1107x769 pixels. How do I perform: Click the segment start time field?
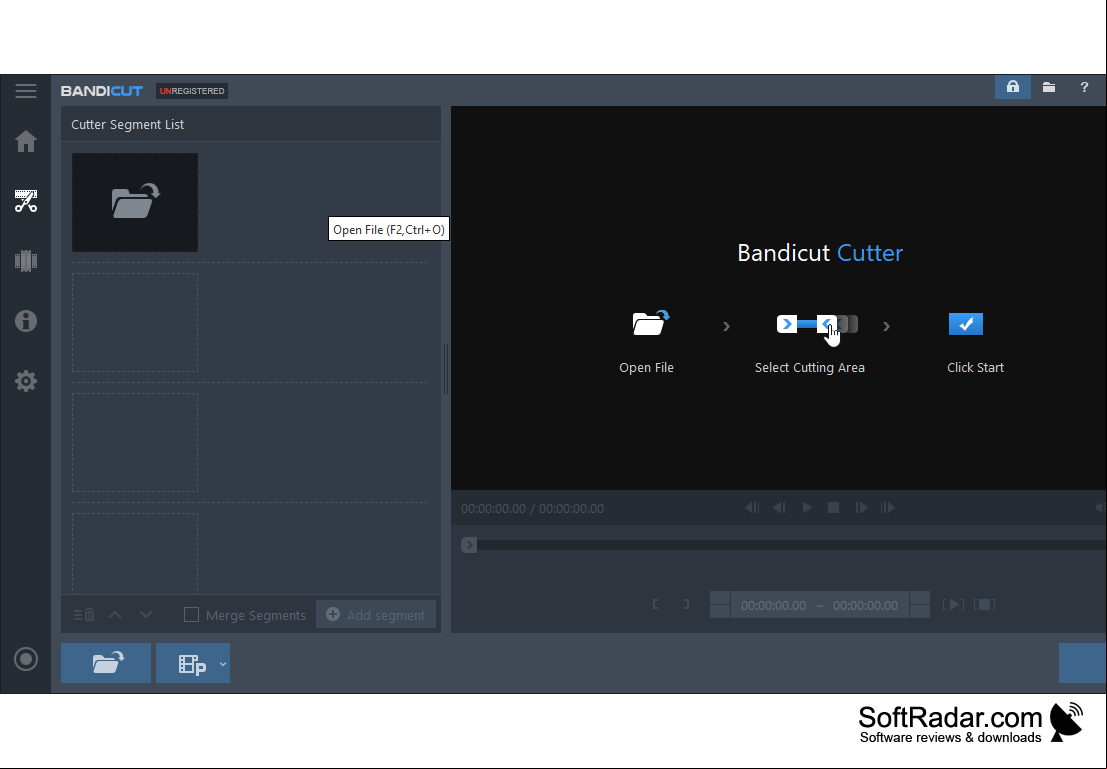tap(773, 605)
